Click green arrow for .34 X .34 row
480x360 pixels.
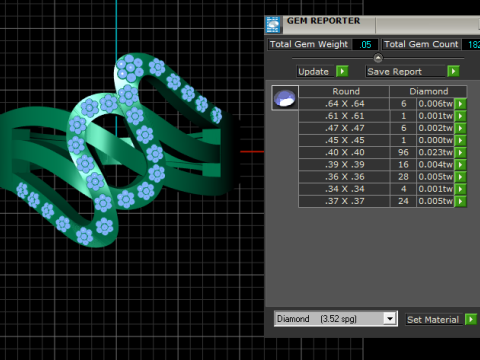coord(460,189)
